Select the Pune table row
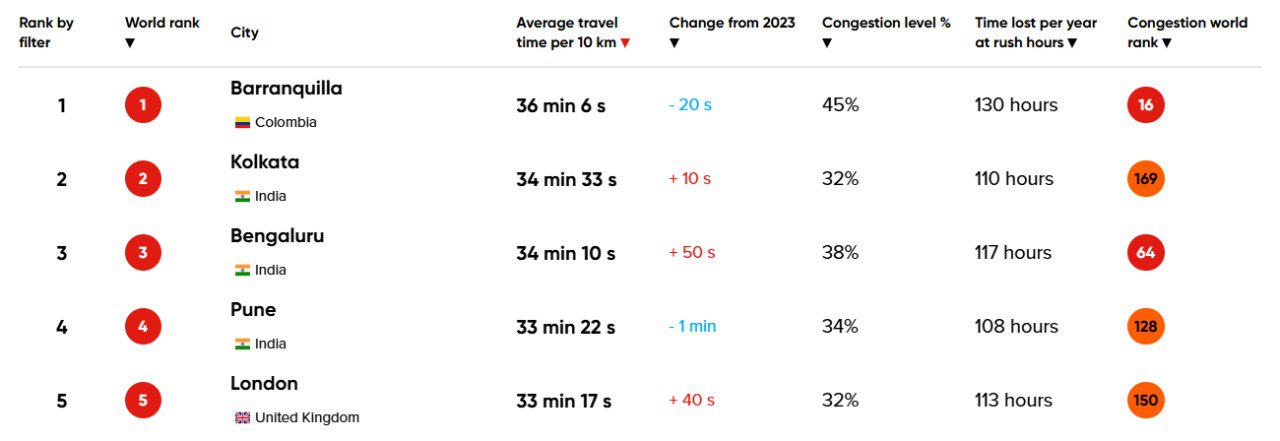 point(640,327)
